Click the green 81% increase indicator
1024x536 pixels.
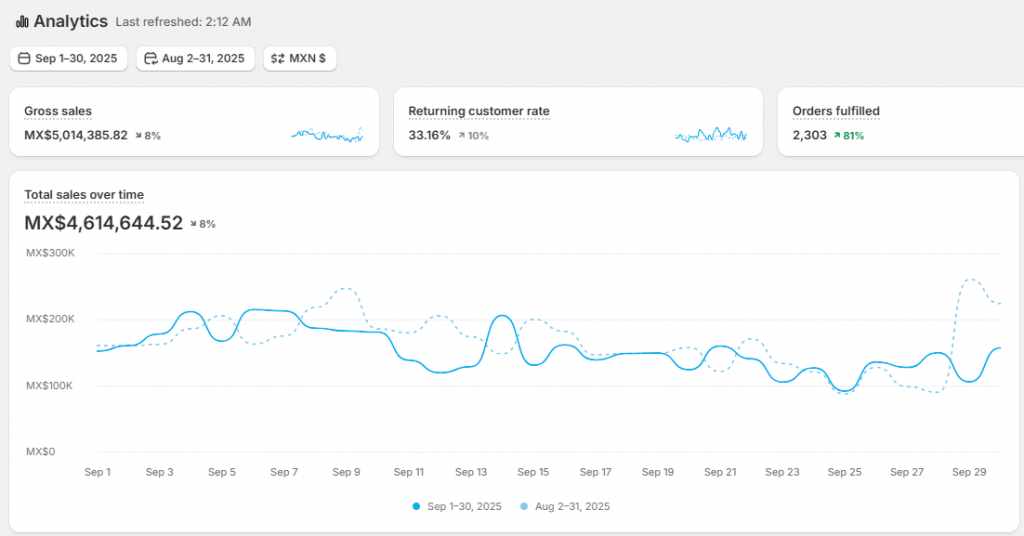pos(849,136)
